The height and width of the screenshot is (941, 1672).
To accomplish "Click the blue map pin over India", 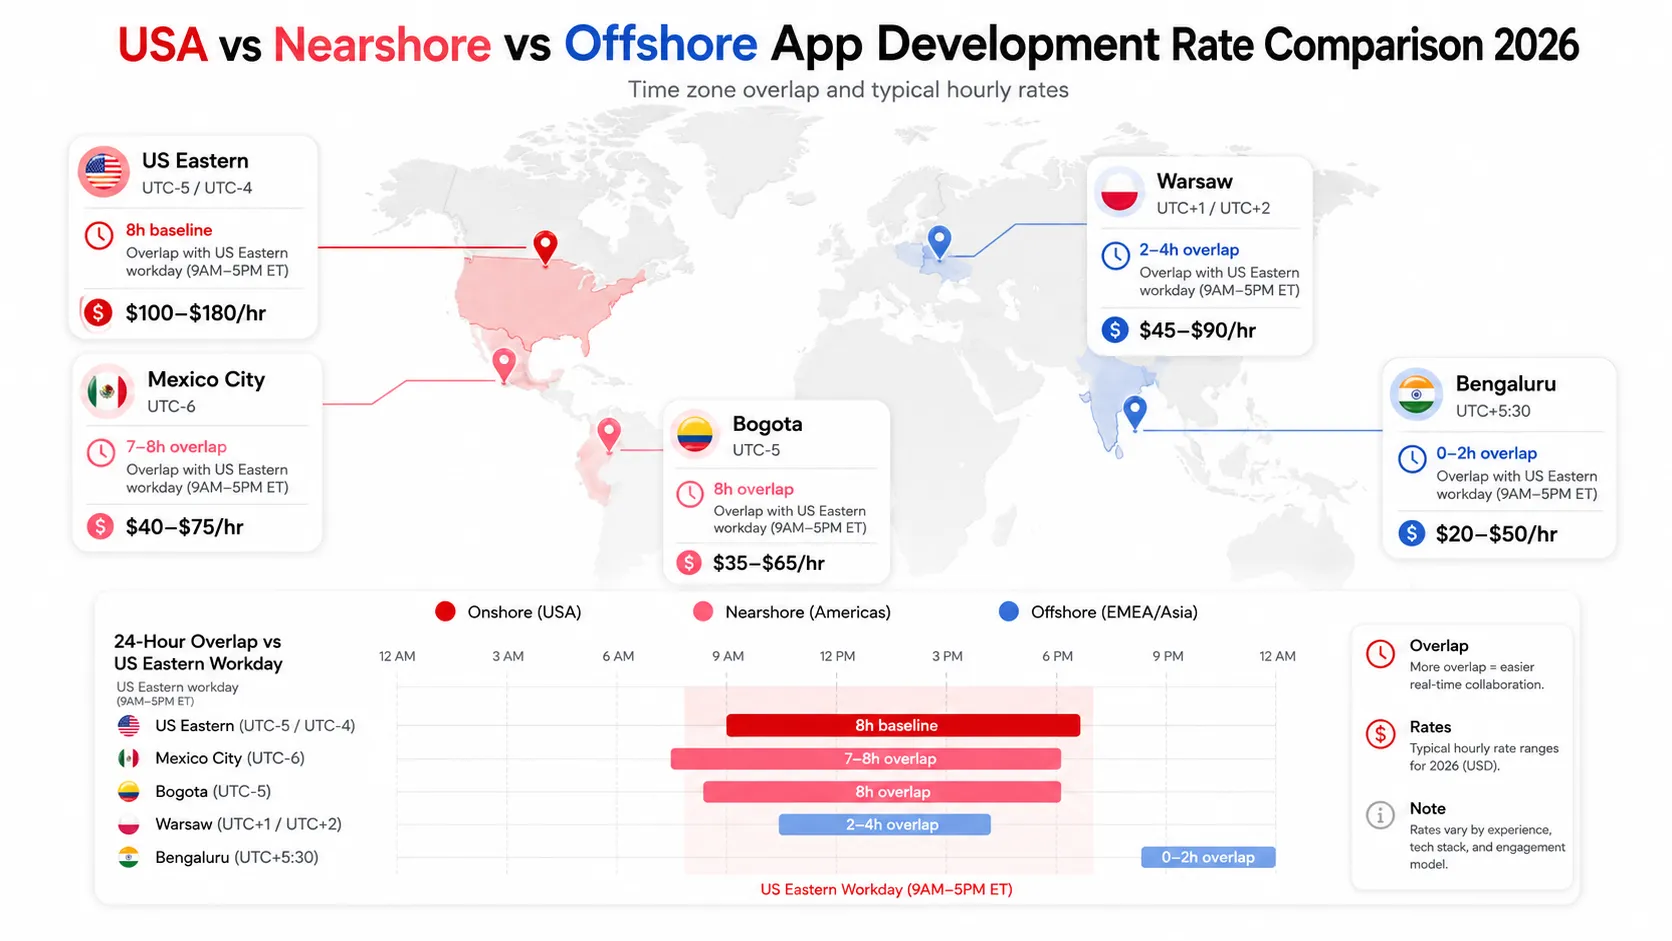I will (x=1134, y=412).
